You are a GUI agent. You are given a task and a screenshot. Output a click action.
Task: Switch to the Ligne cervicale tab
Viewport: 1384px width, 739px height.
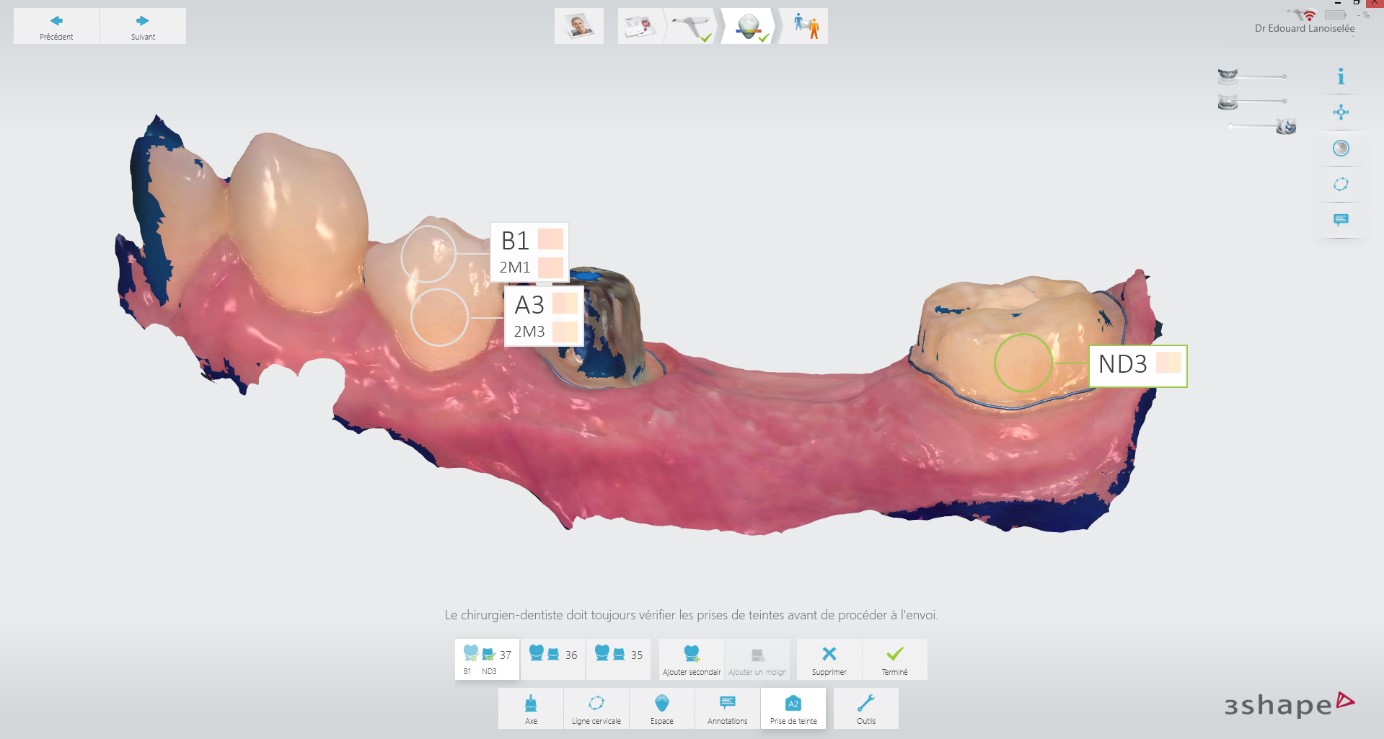[x=596, y=708]
